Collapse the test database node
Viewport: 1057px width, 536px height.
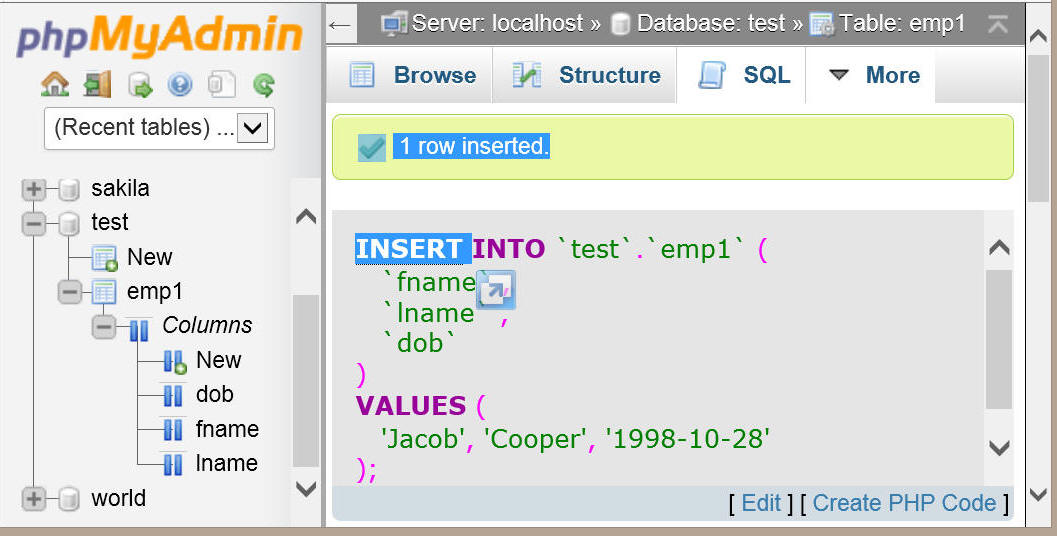33,223
